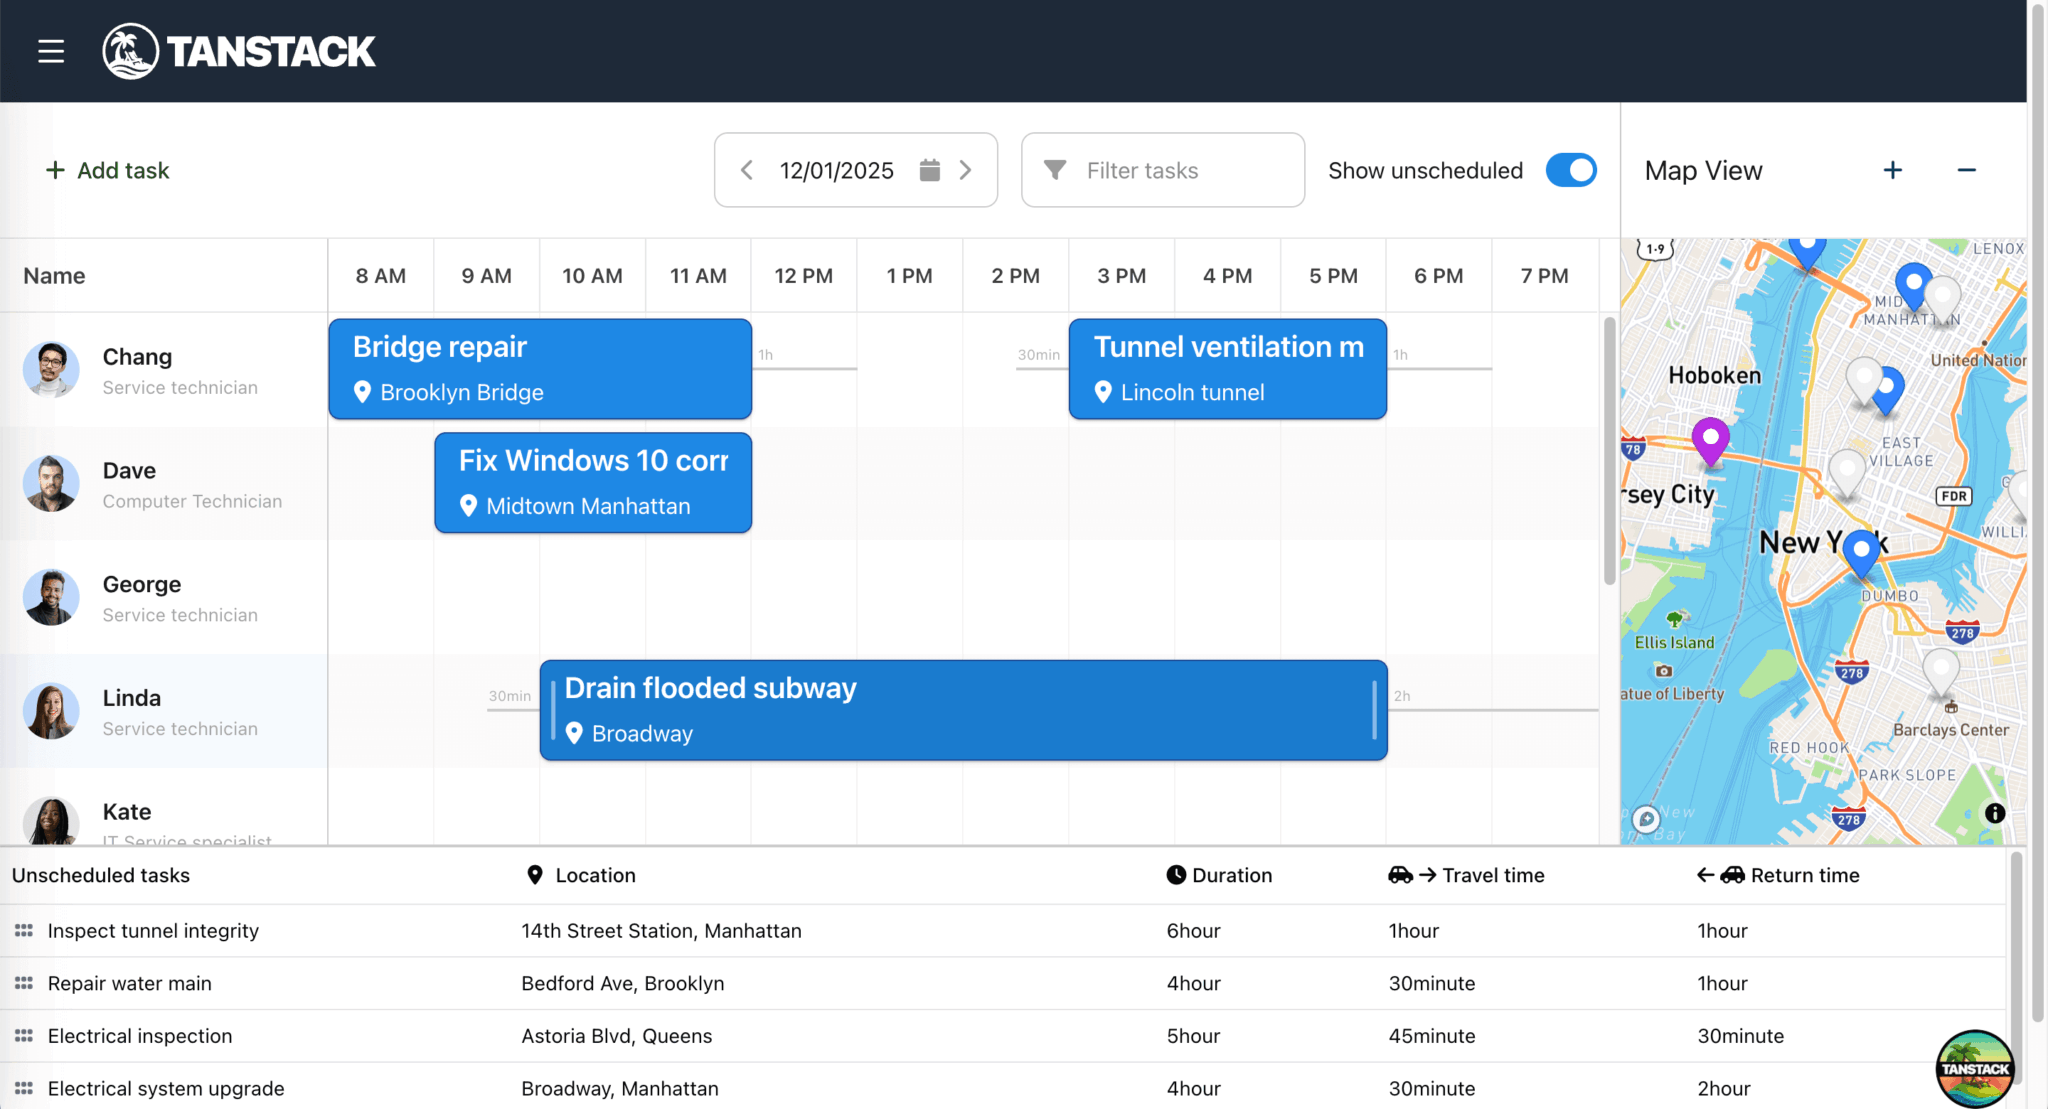Select the Bridge repair task
The height and width of the screenshot is (1109, 2048).
click(540, 368)
